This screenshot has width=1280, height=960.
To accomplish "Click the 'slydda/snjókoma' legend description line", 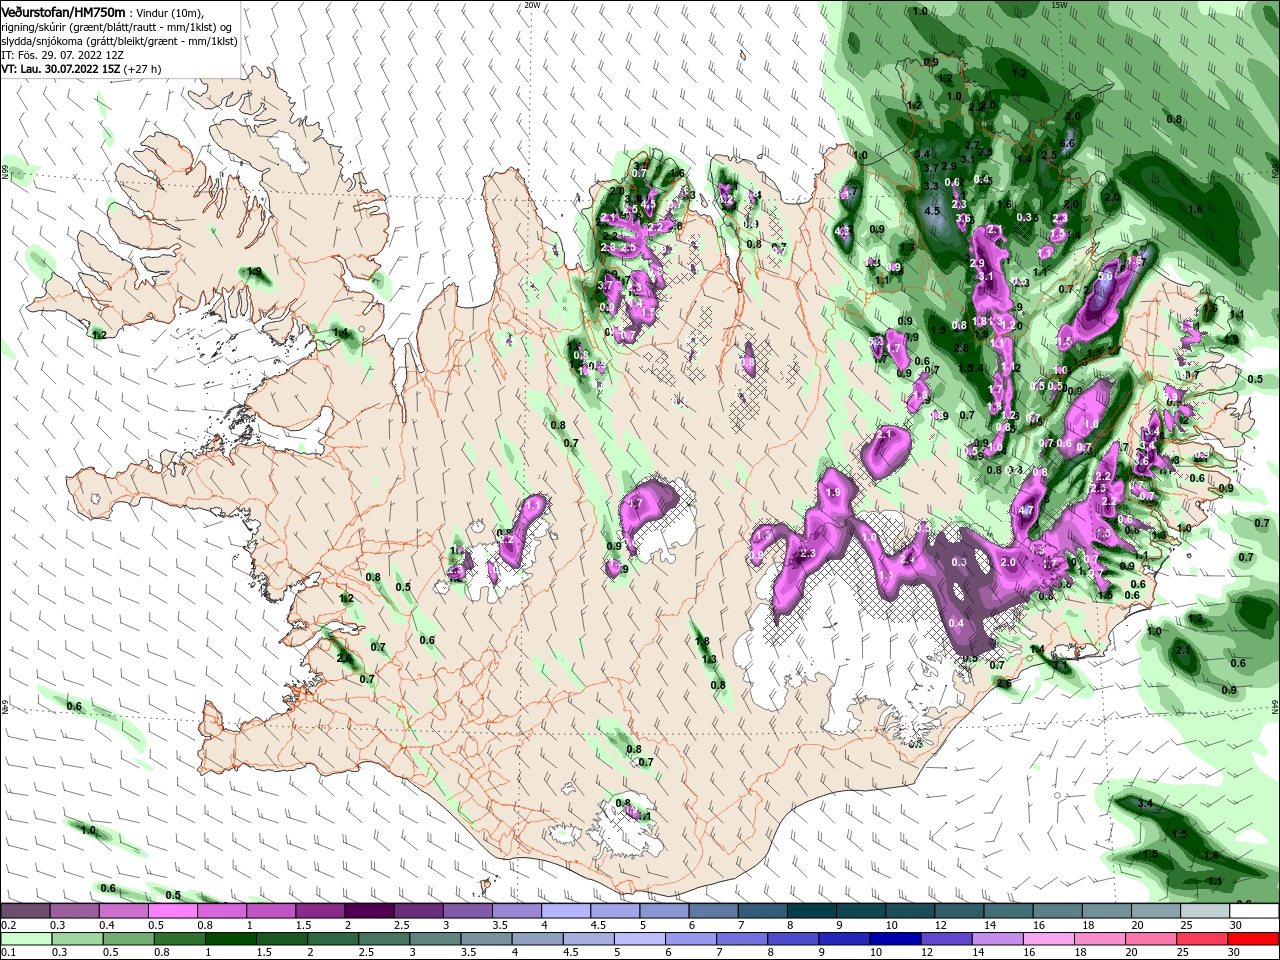I will coord(119,41).
